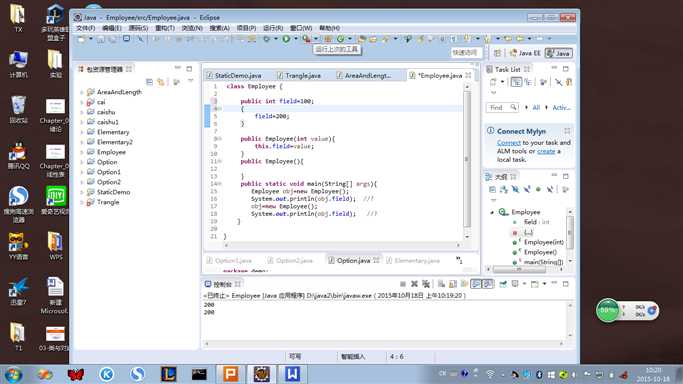The image size is (683, 384).
Task: Open the Run button dropdown arrow
Action: pos(296,39)
